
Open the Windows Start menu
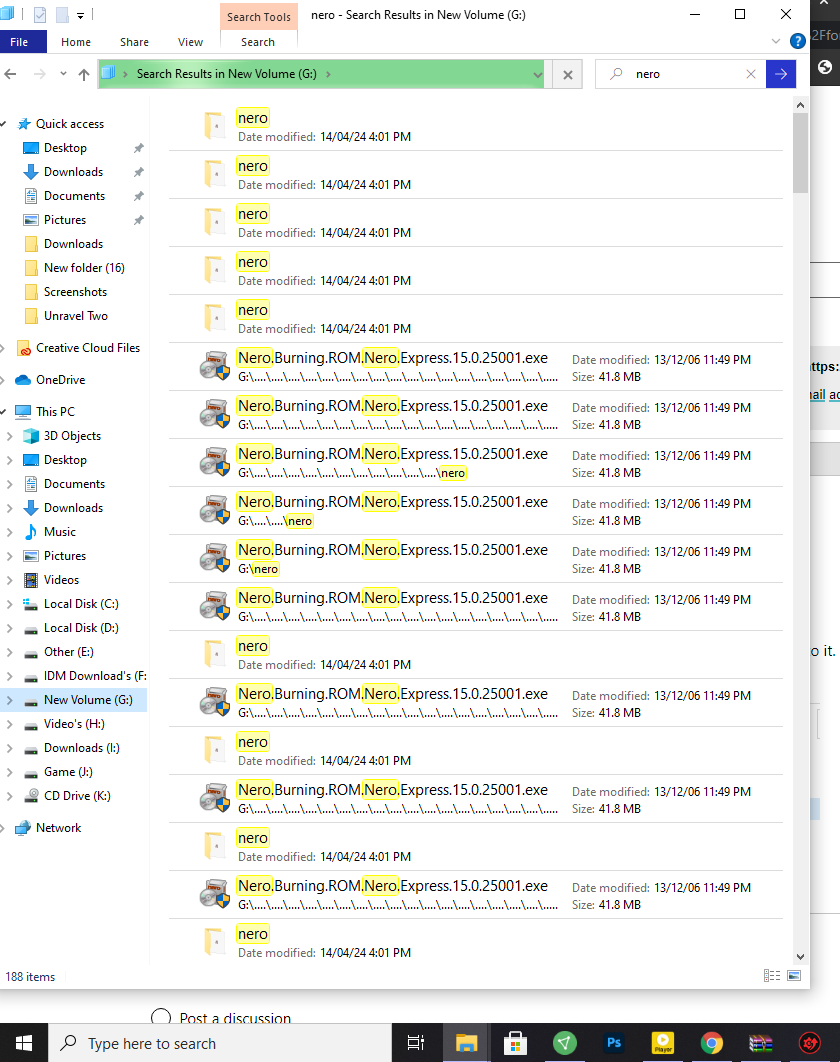(x=24, y=1043)
